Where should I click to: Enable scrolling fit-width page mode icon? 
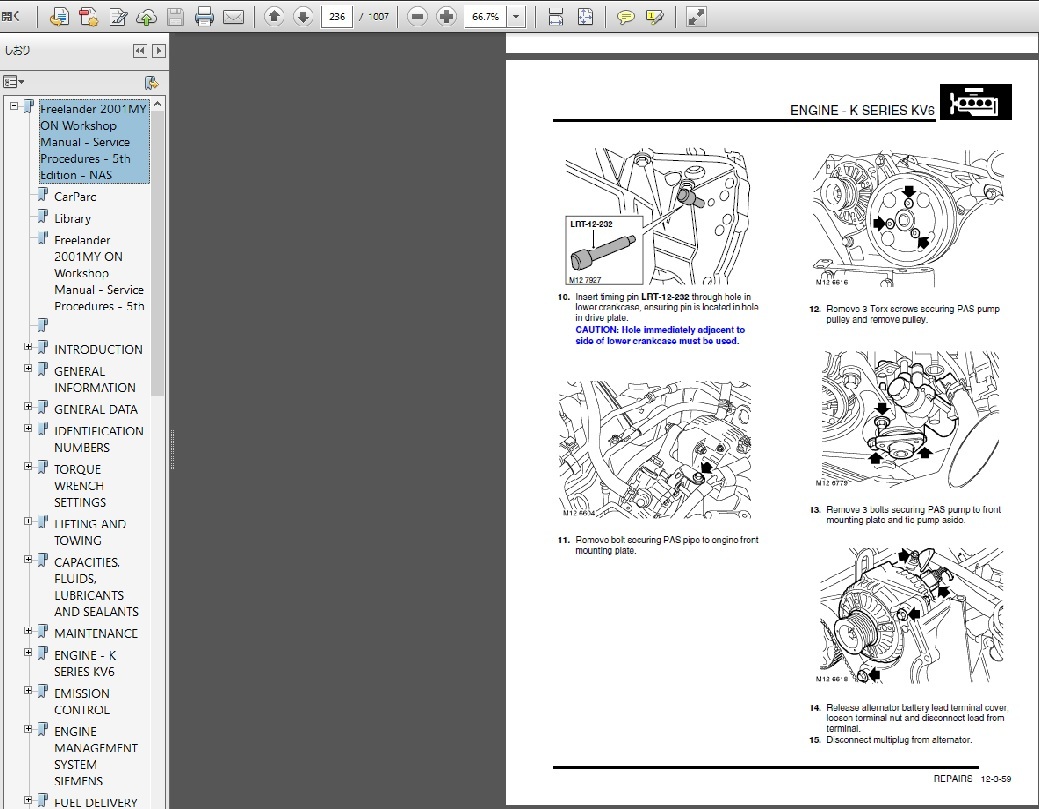556,17
